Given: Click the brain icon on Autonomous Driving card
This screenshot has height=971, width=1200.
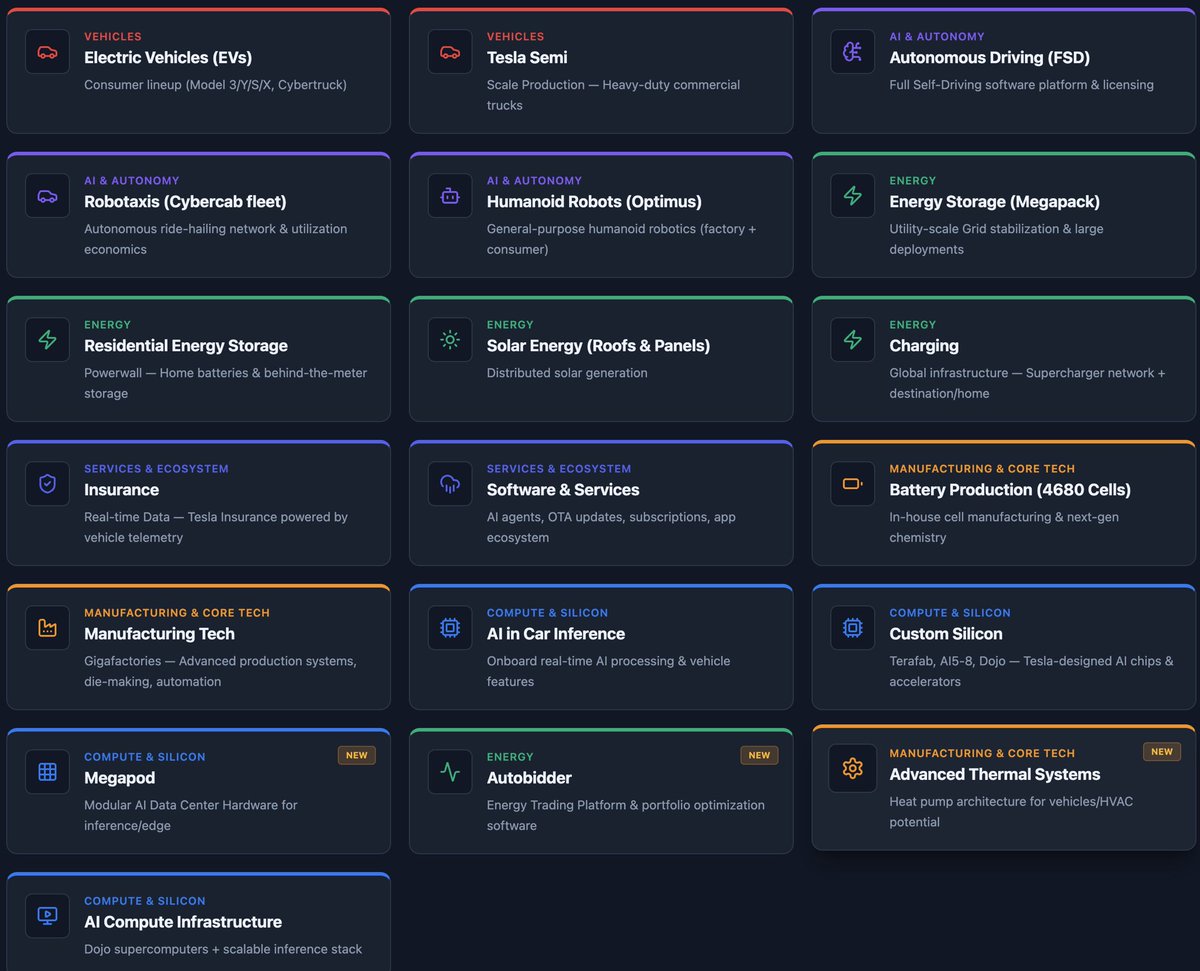Looking at the screenshot, I should (853, 52).
